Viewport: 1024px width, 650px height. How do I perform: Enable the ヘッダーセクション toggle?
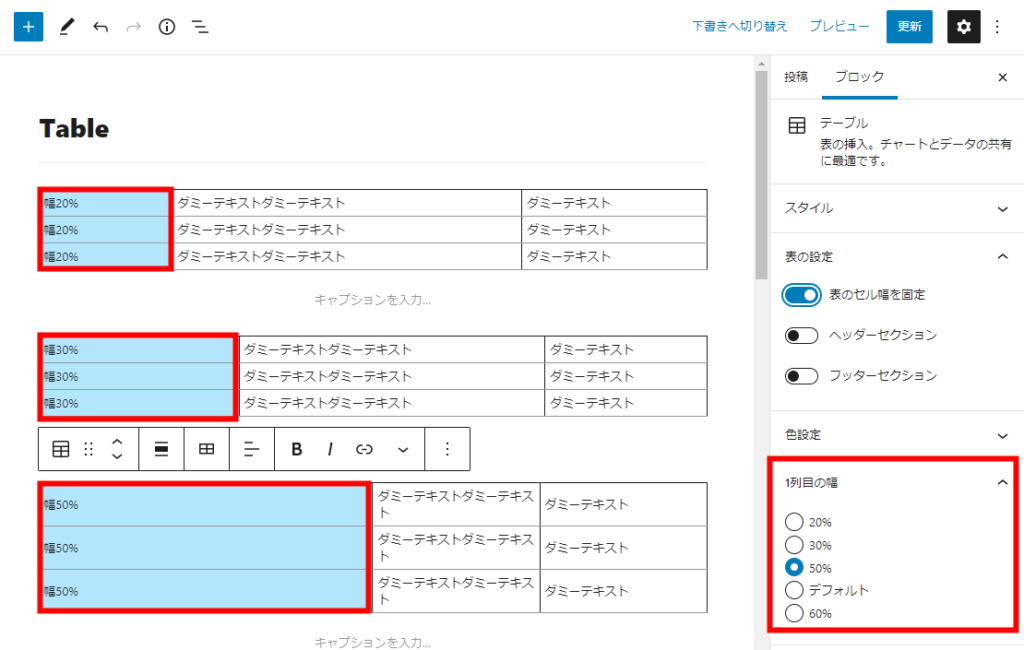tap(802, 335)
